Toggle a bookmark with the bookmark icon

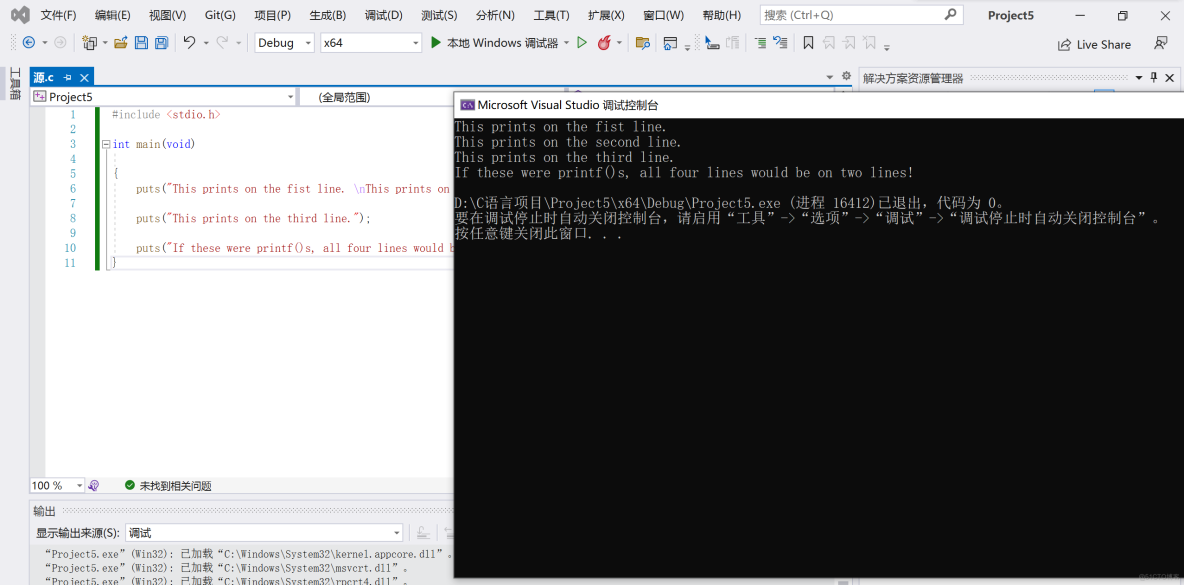click(x=808, y=43)
